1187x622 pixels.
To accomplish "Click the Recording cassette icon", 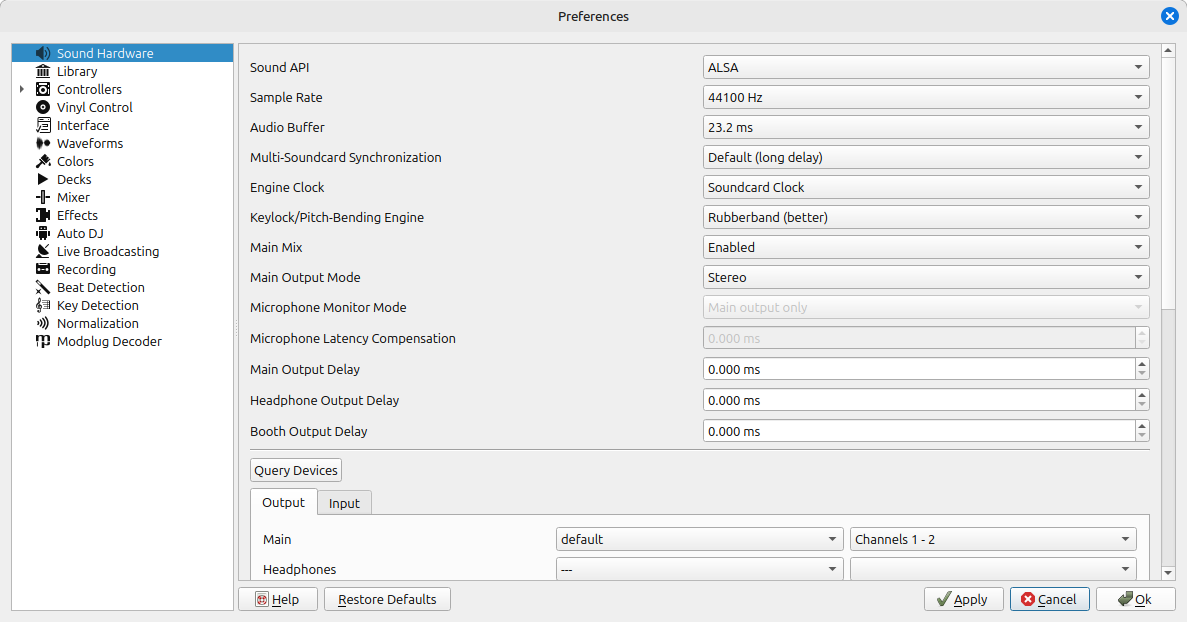I will tap(43, 270).
